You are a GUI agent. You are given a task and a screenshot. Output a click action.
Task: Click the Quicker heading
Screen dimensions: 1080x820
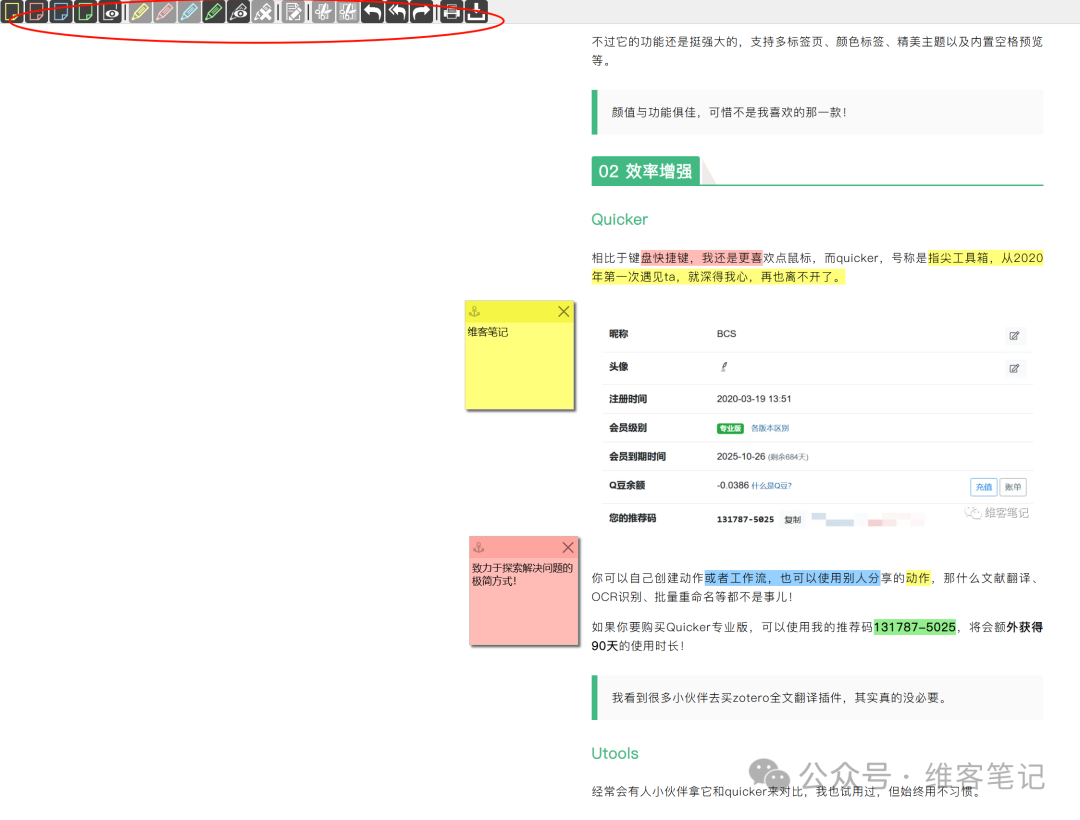point(619,220)
